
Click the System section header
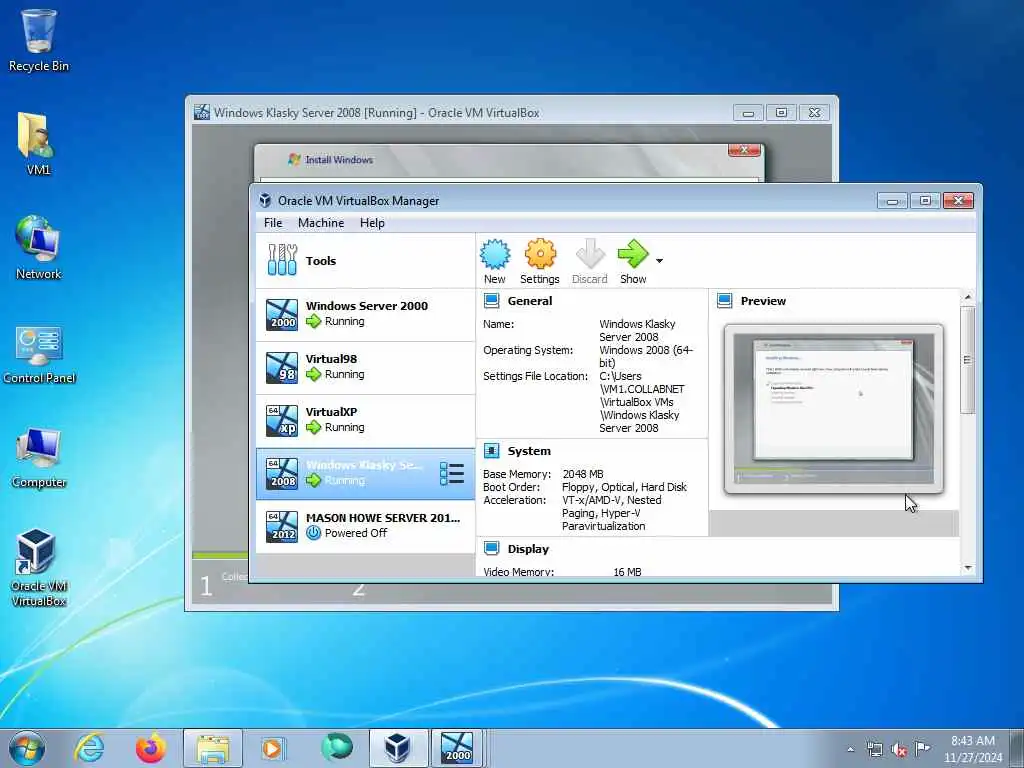pos(529,451)
